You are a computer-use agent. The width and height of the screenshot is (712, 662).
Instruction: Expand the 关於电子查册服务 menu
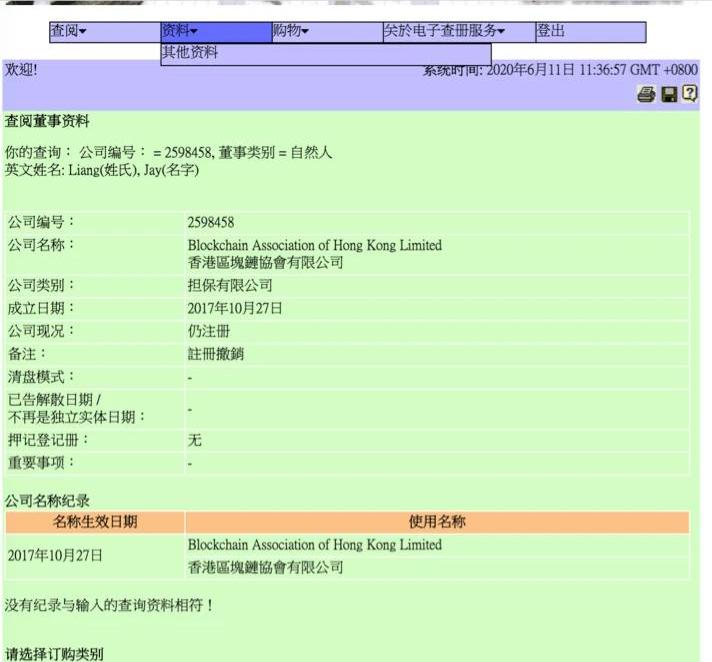460,32
